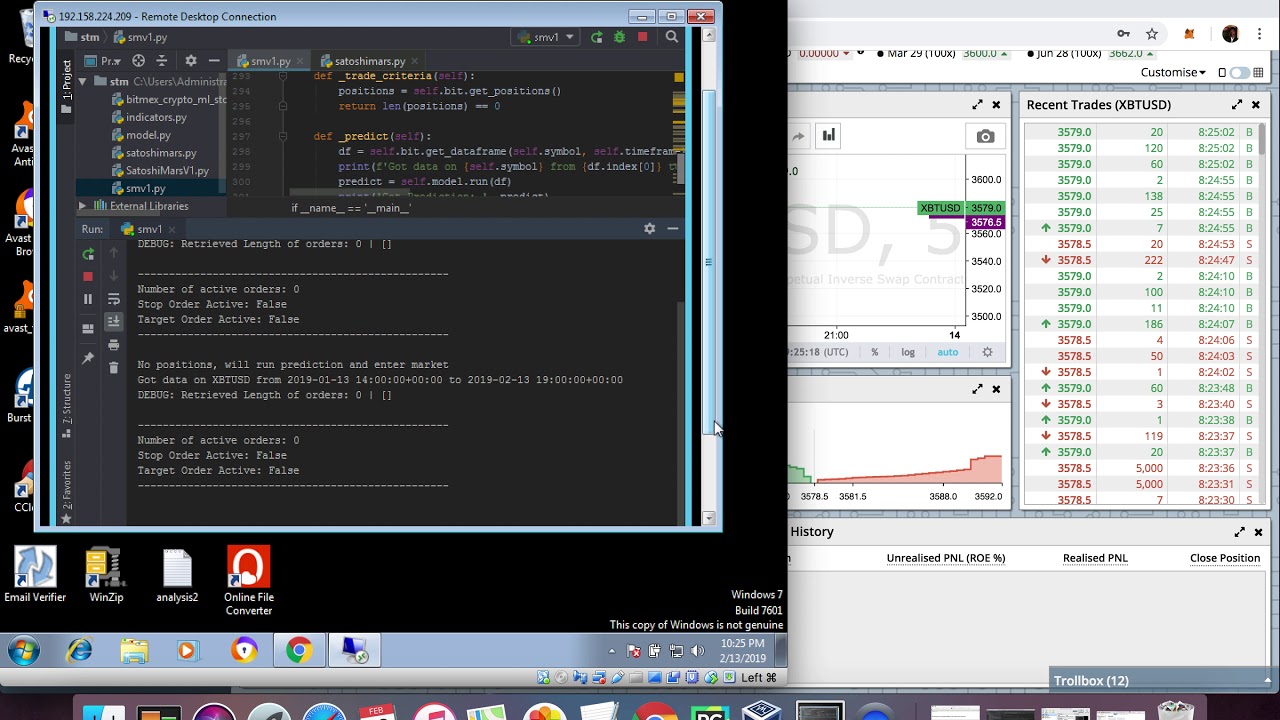Image resolution: width=1280 pixels, height=720 pixels.
Task: Print the Run console output
Action: pos(114,345)
